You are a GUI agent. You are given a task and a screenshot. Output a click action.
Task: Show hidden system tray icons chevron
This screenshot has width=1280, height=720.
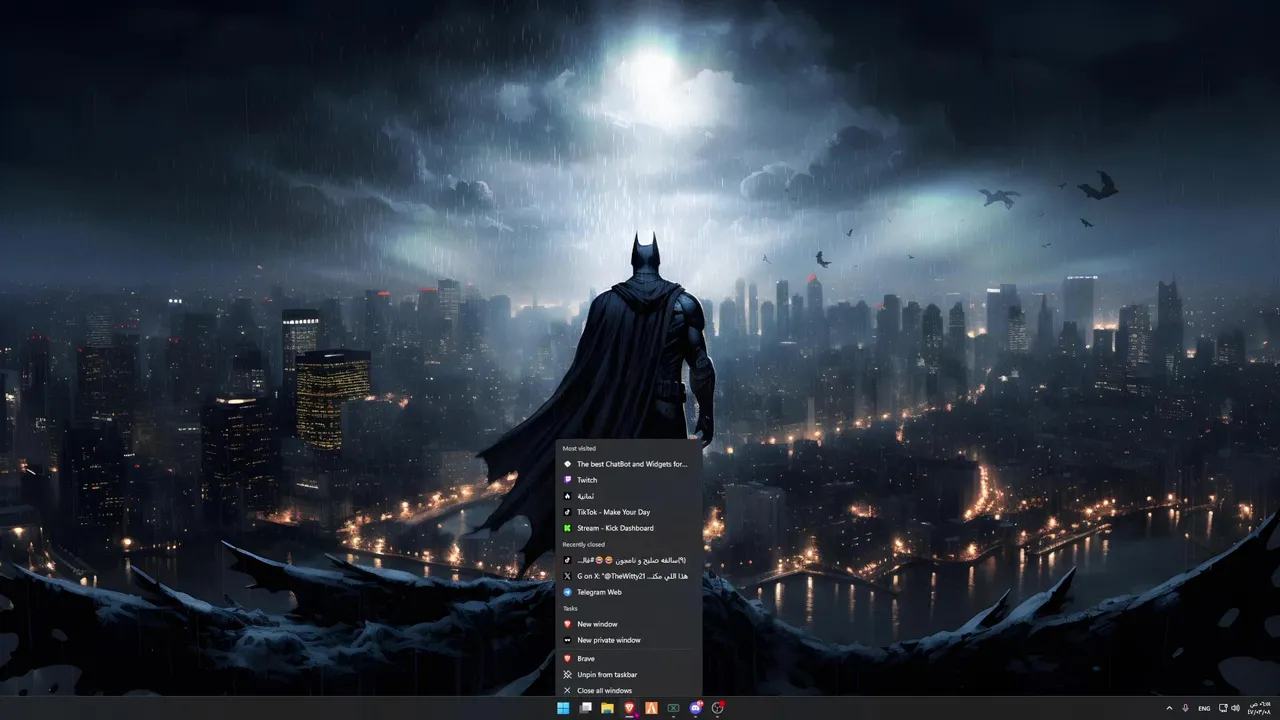(1169, 708)
